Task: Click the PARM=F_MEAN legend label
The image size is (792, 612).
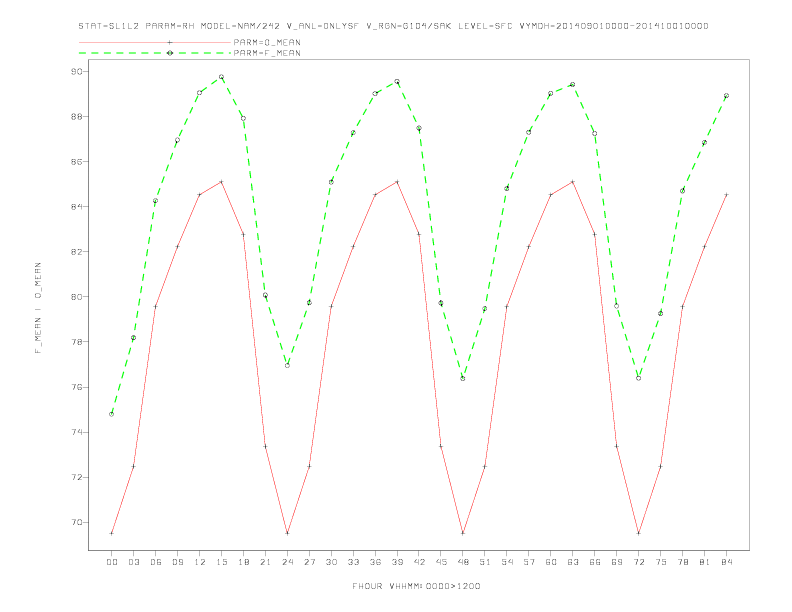Action: 267,53
